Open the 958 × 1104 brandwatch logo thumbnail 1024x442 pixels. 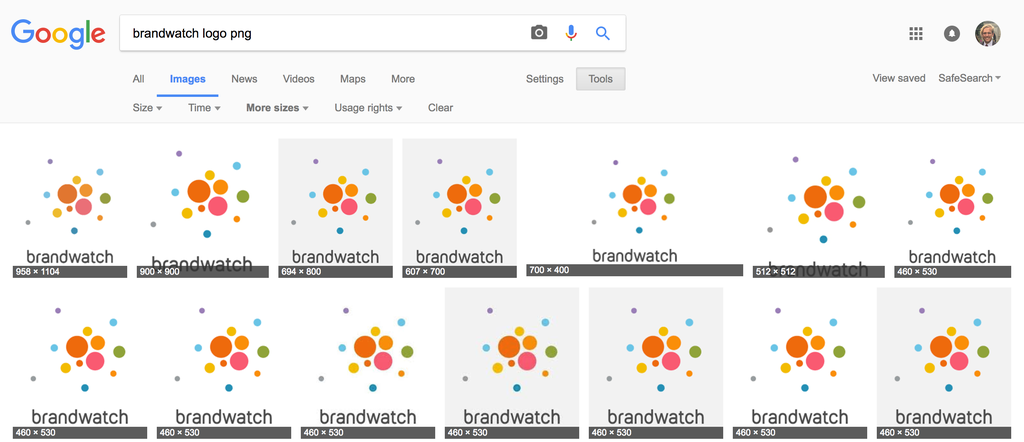pyautogui.click(x=70, y=207)
